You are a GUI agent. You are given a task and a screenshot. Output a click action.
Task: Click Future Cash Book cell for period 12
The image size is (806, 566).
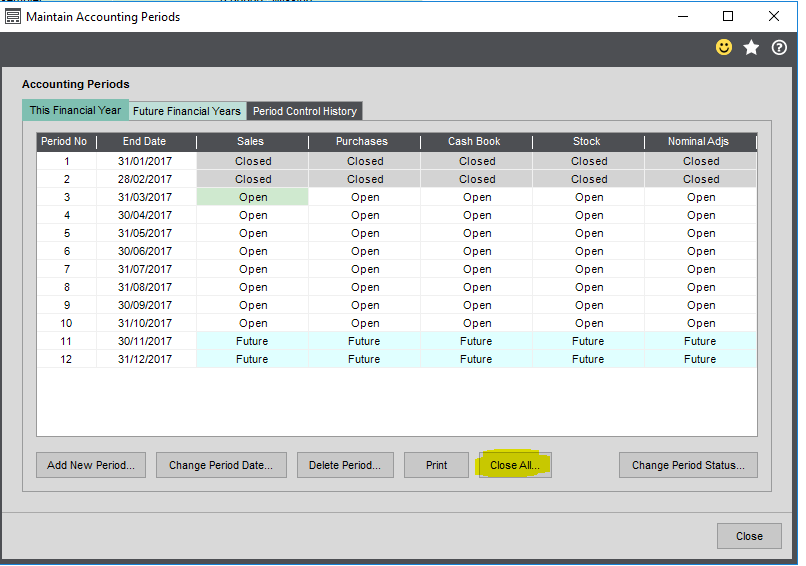[x=477, y=359]
